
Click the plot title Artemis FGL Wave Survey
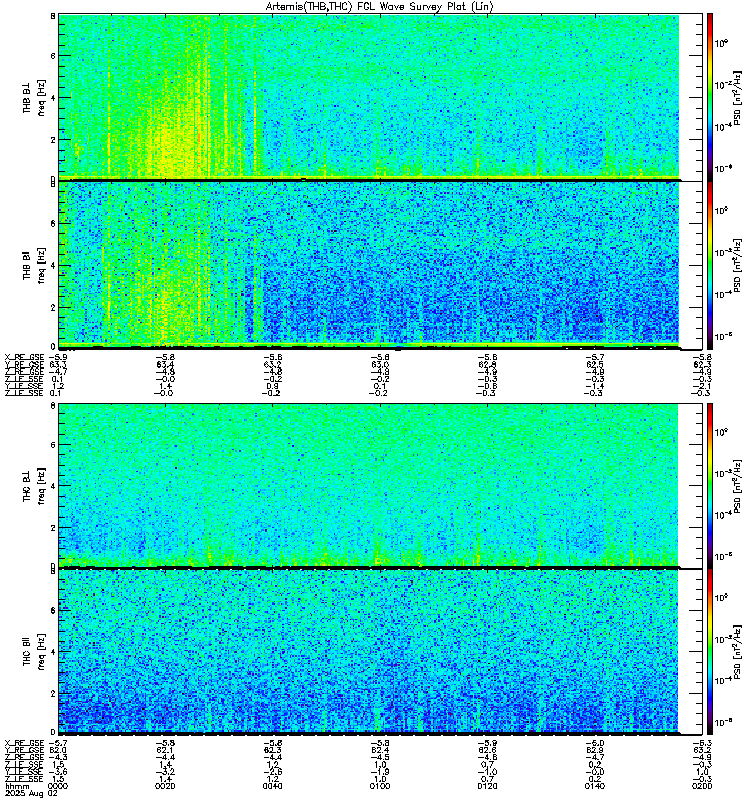380,6
